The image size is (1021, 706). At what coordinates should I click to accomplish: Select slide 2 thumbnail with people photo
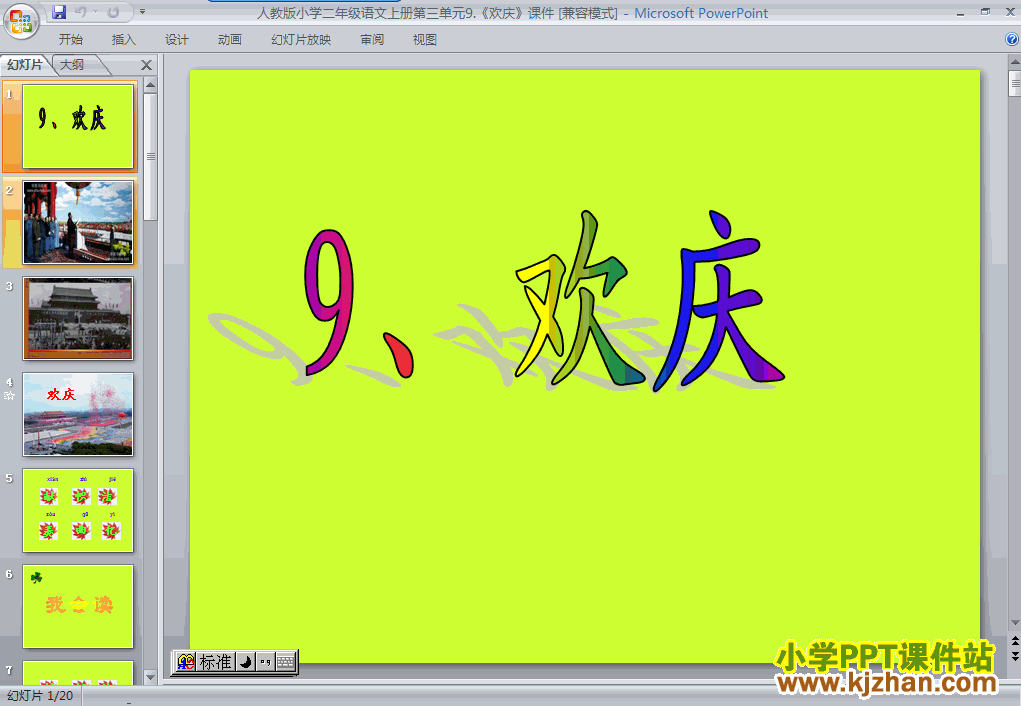pyautogui.click(x=78, y=223)
